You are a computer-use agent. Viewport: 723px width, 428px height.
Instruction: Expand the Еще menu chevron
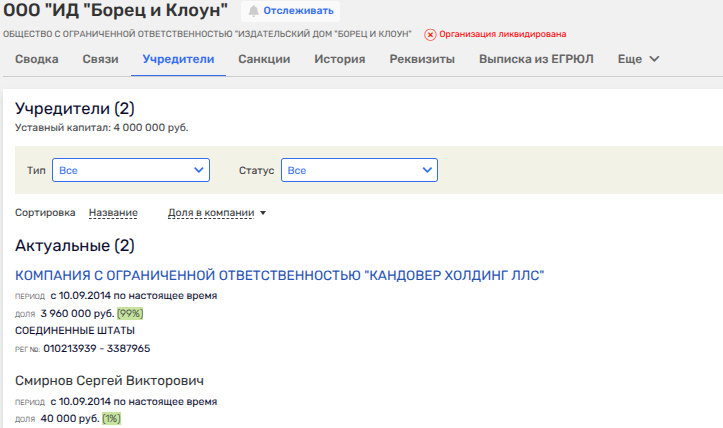click(x=655, y=59)
